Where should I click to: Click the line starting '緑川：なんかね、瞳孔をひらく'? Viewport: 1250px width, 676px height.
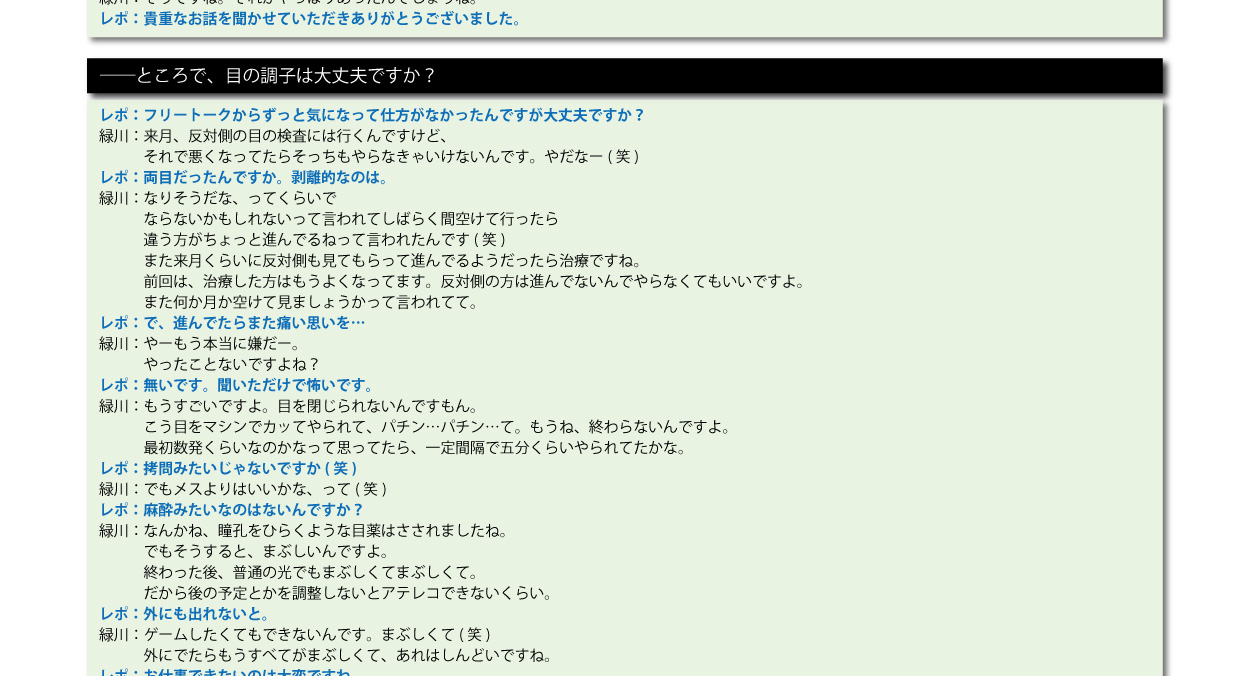pos(306,531)
